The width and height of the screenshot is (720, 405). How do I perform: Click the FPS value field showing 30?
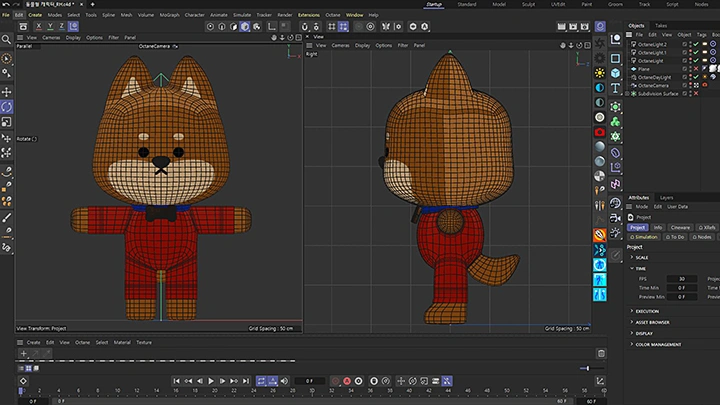coord(681,279)
